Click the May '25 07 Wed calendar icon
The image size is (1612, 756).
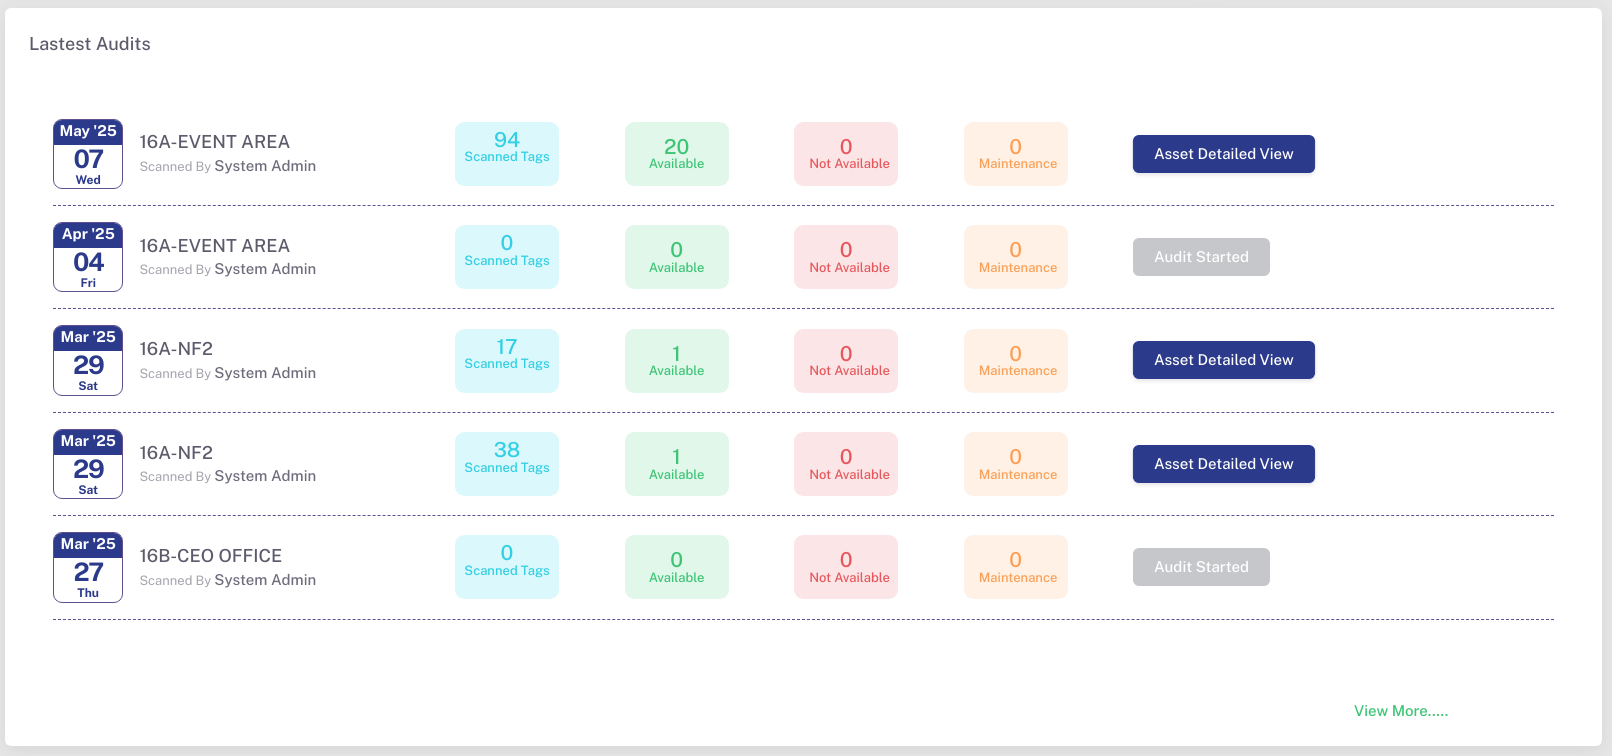click(88, 154)
